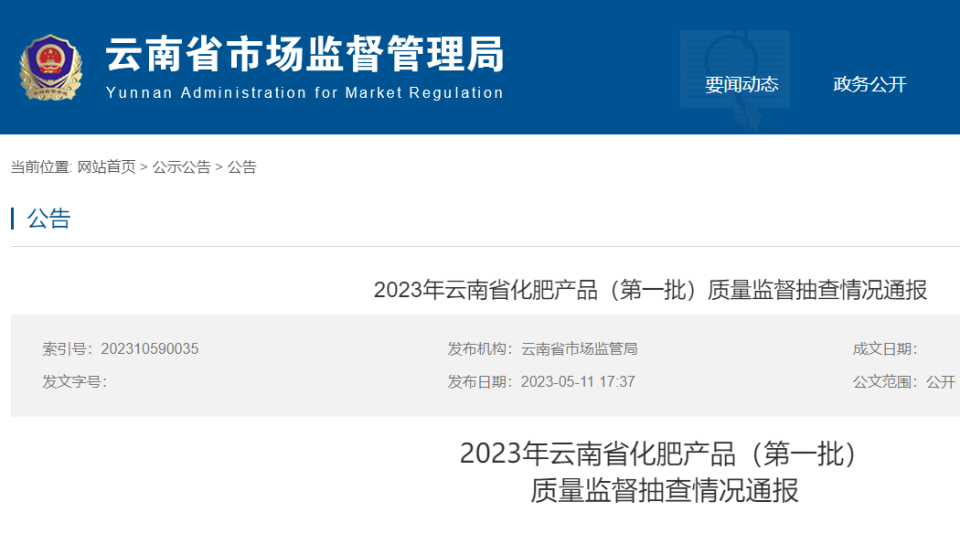Click the blue 公告 section heading
The image size is (960, 534).
click(x=49, y=219)
